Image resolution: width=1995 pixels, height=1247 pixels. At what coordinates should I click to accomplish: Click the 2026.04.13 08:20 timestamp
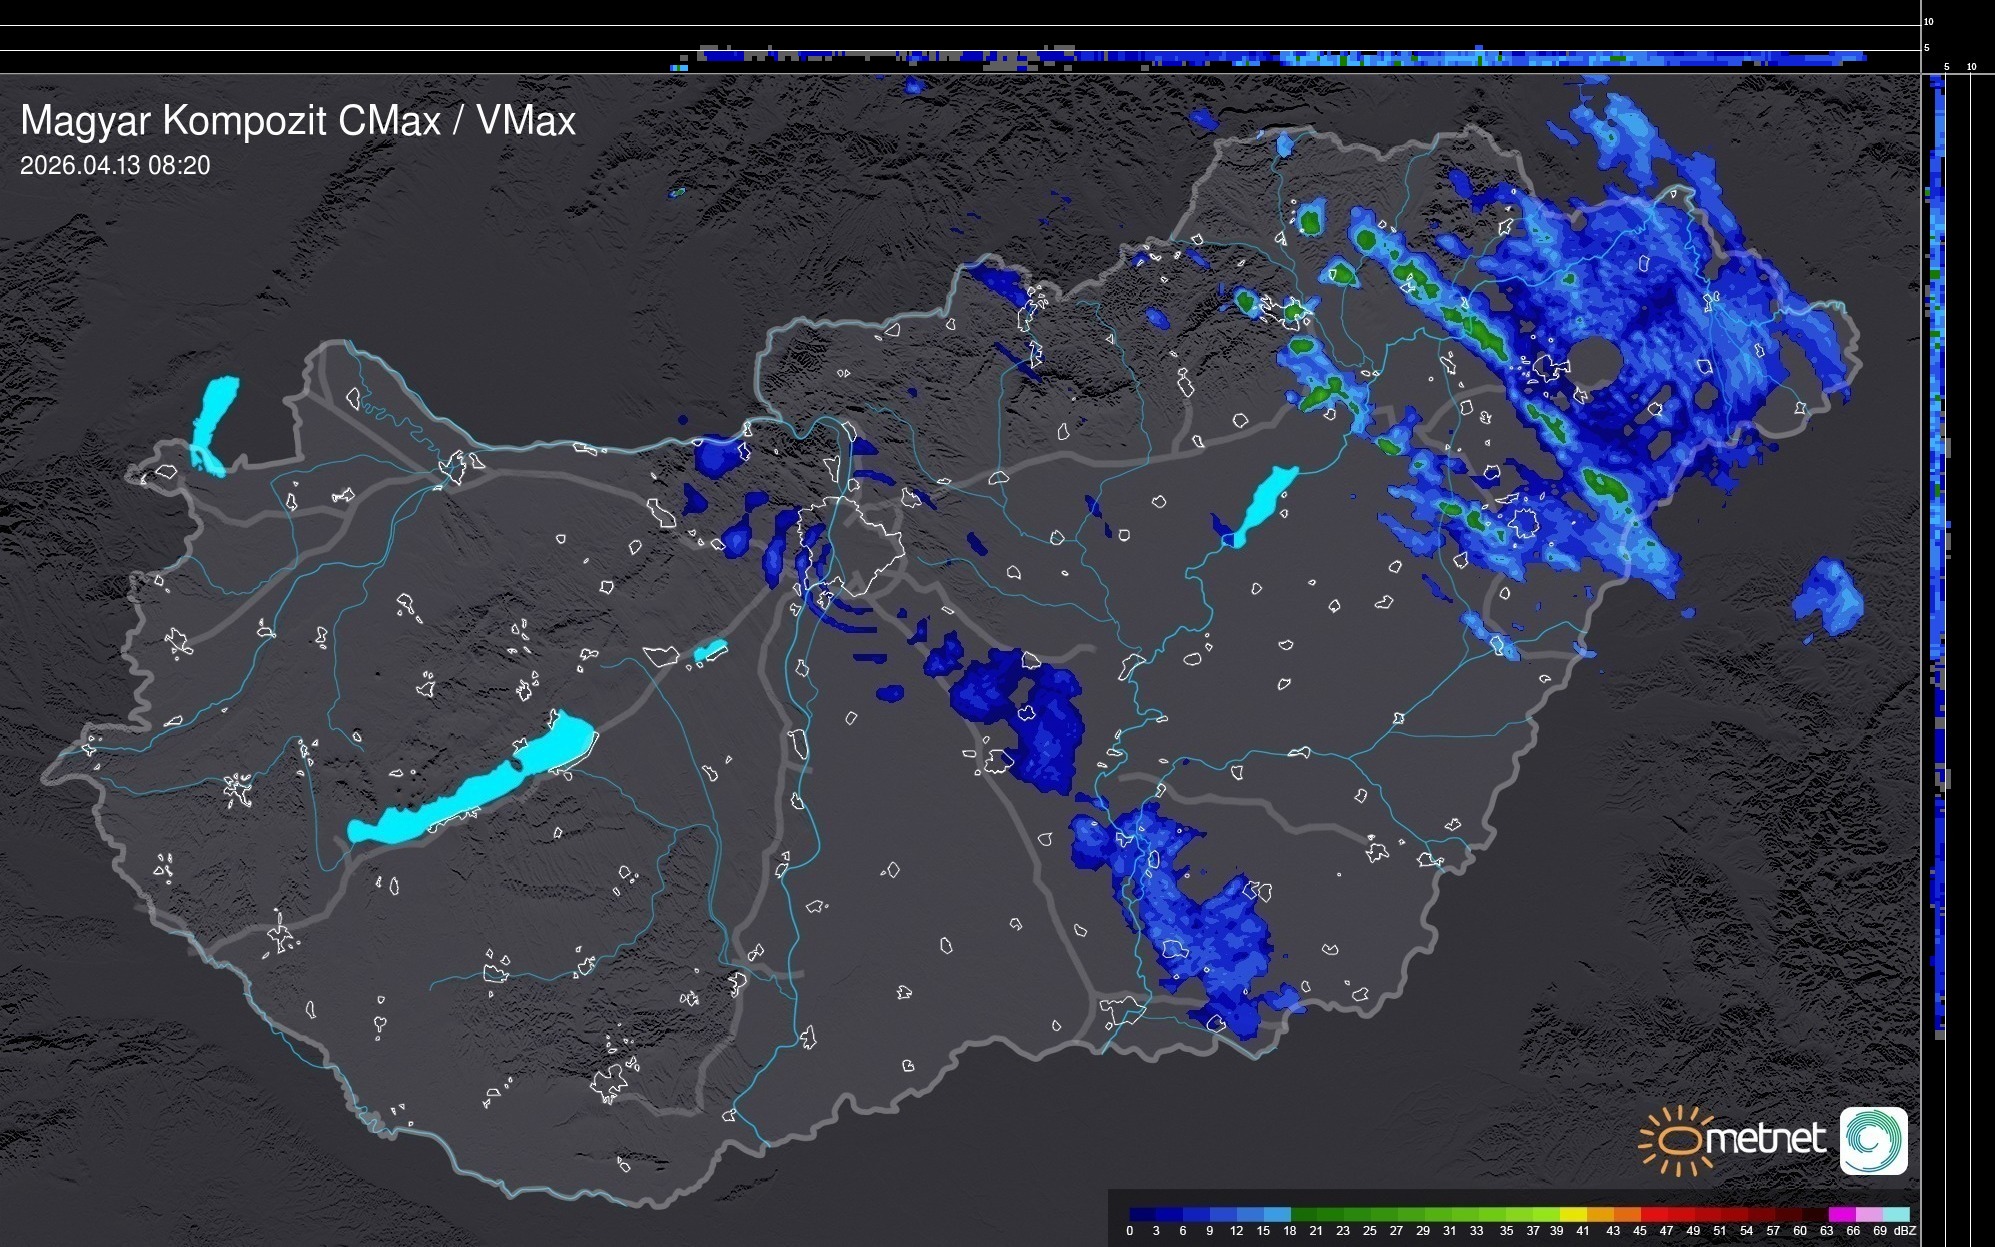(x=115, y=166)
